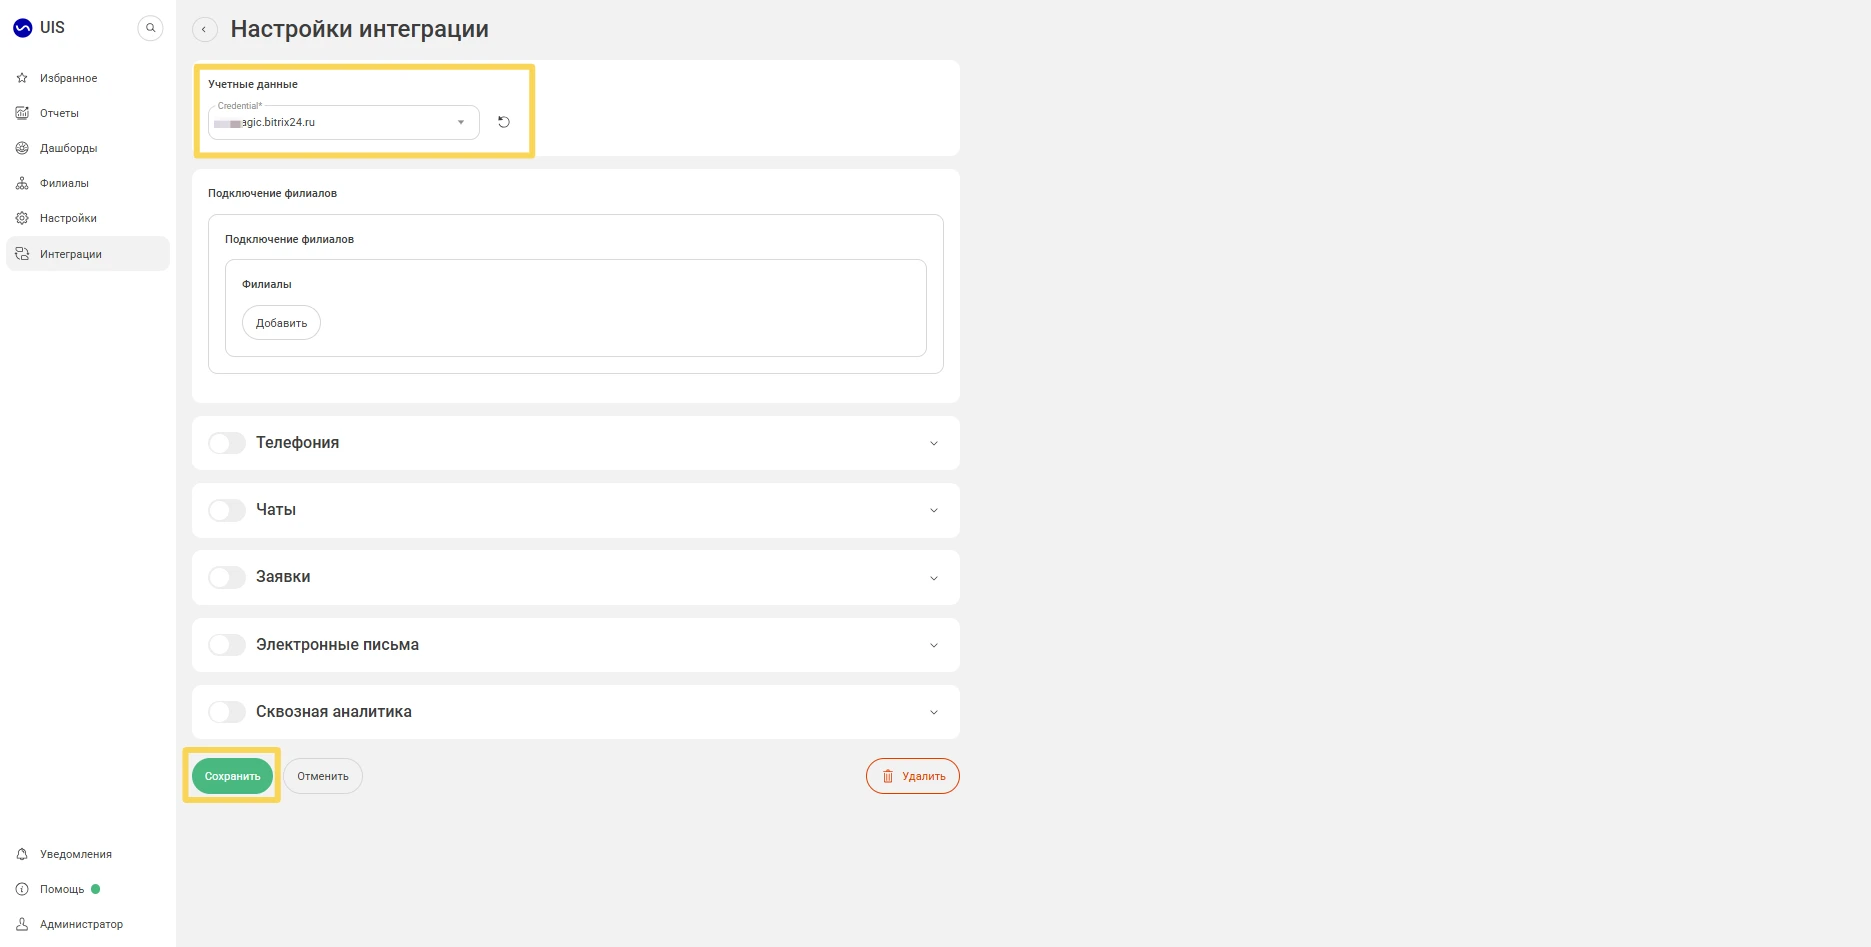This screenshot has height=947, width=1871.
Task: Open Дашборды icon in sidebar
Action: 22,148
